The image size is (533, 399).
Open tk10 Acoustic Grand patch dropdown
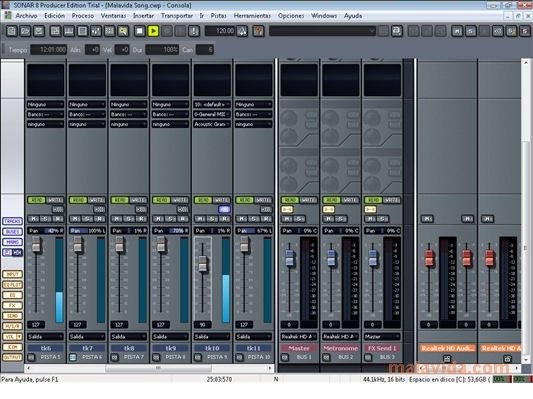[x=212, y=124]
